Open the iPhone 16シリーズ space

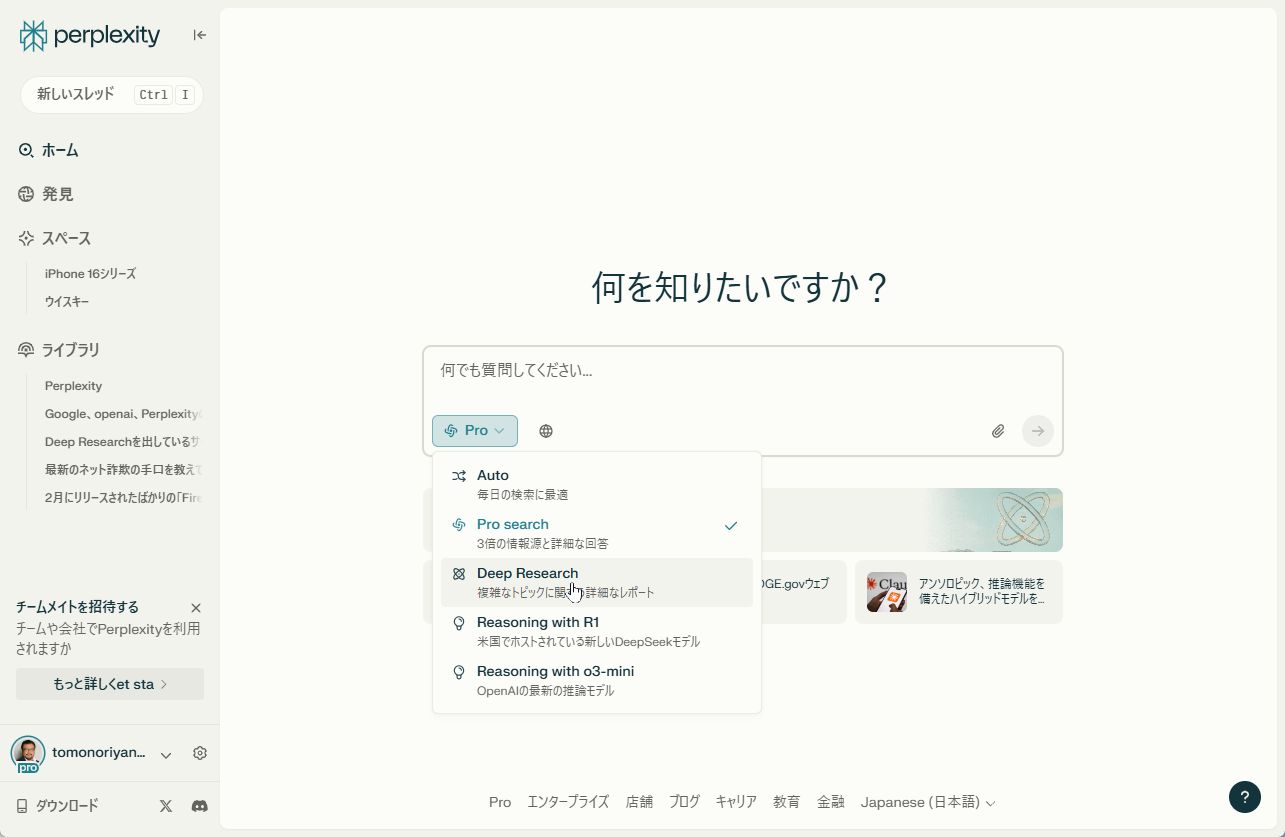[x=90, y=274]
